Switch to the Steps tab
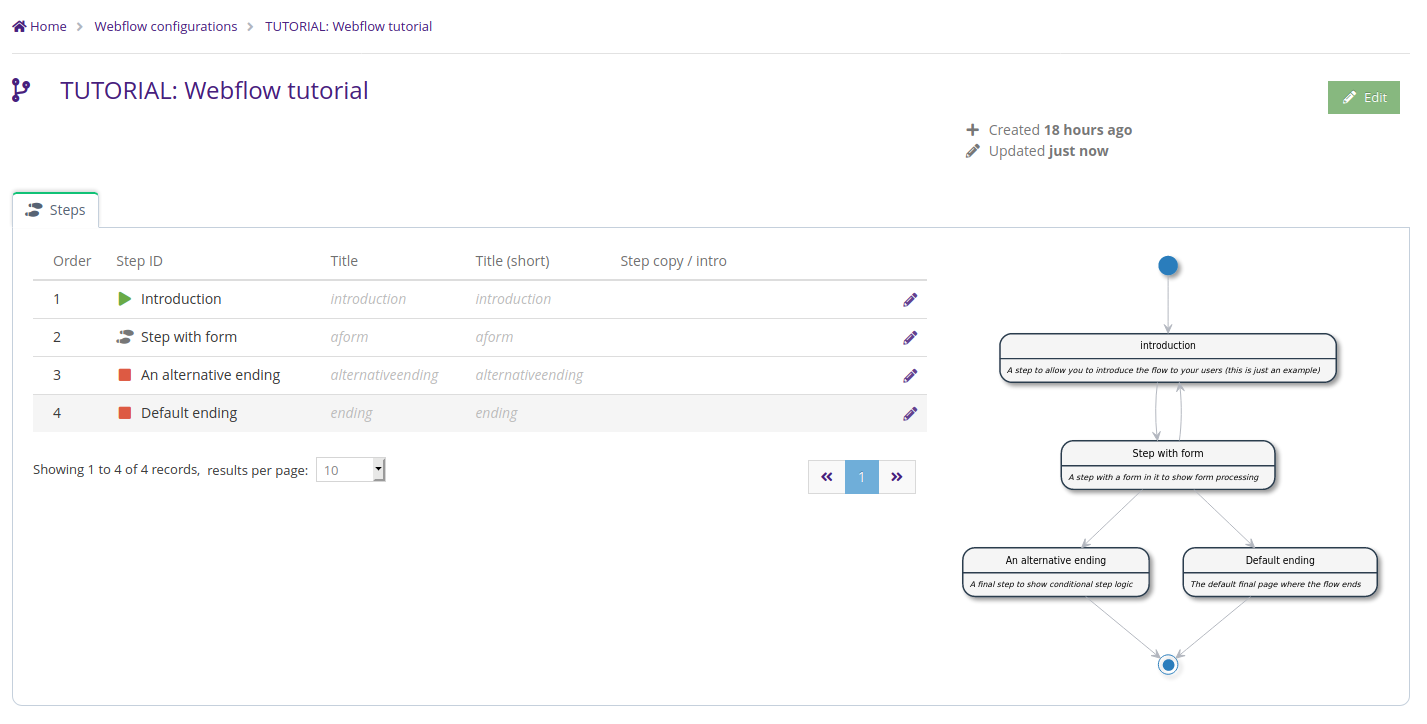This screenshot has width=1427, height=724. [56, 210]
